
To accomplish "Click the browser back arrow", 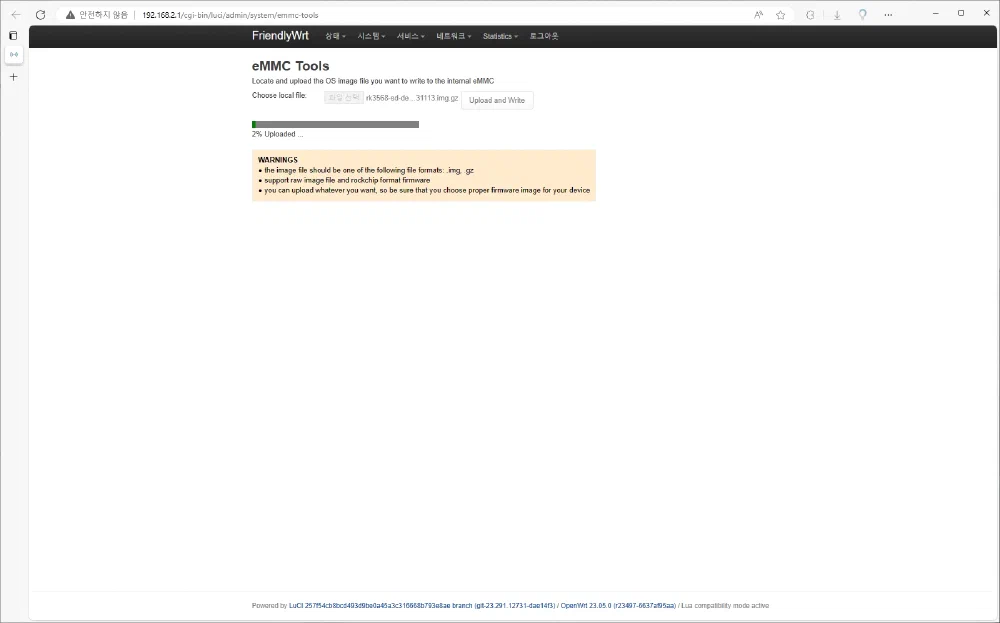I will (x=15, y=15).
